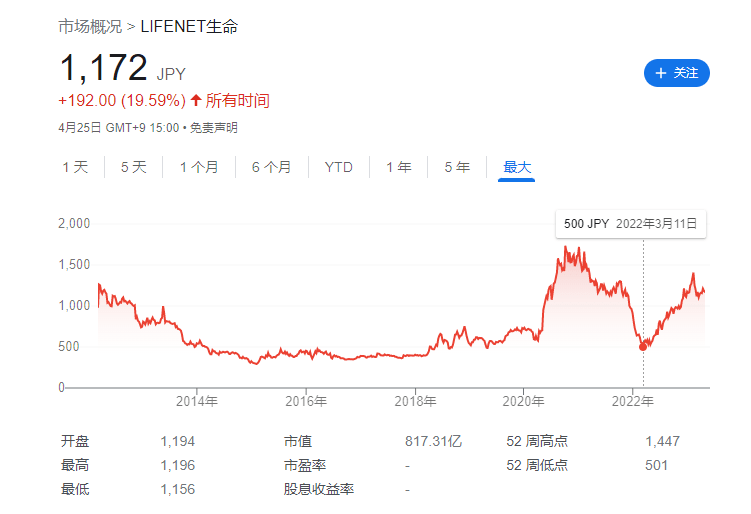The width and height of the screenshot is (751, 514).
Task: Show the 6 个月 chart range
Action: [x=271, y=167]
